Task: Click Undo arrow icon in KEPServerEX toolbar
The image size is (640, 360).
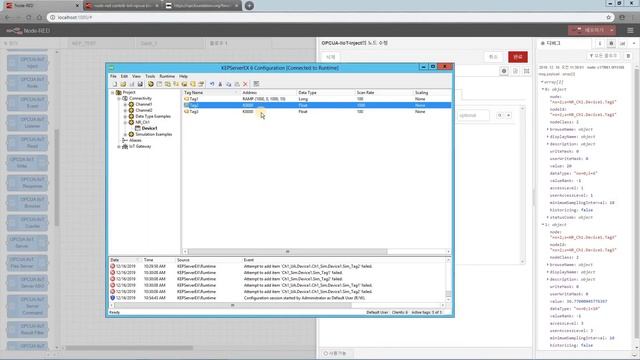Action: 212,84
